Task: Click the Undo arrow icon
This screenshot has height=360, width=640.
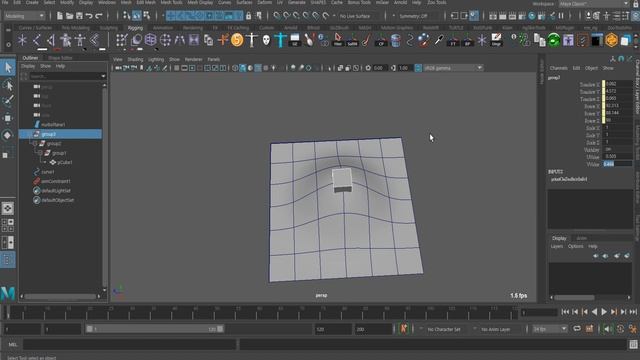Action: pyautogui.click(x=89, y=16)
